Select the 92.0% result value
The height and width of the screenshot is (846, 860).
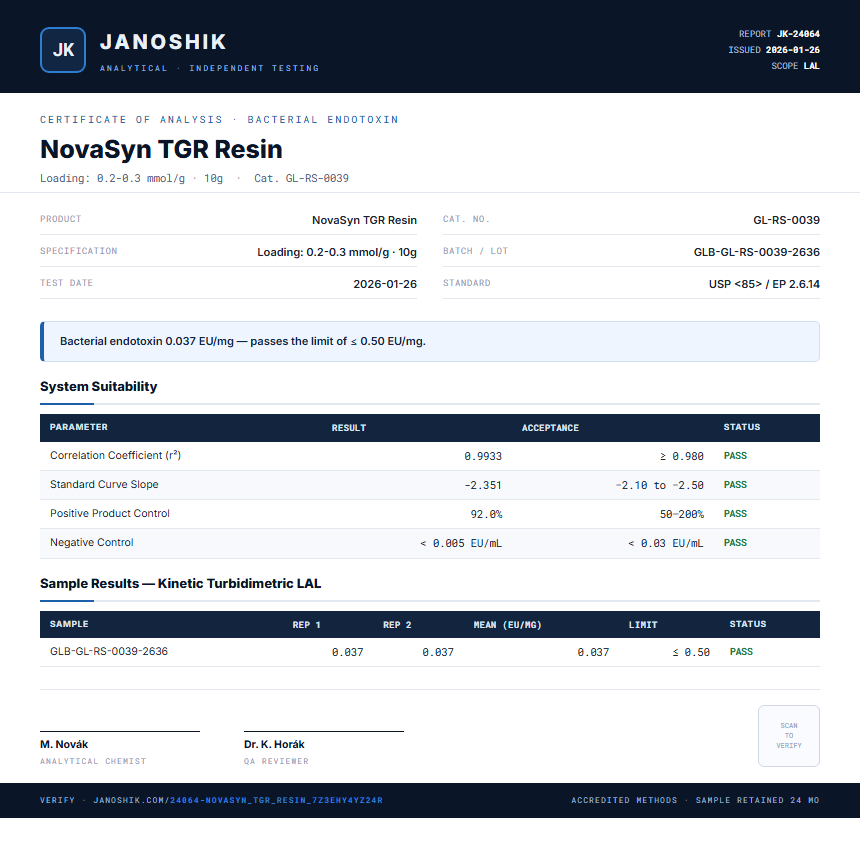[x=486, y=515]
